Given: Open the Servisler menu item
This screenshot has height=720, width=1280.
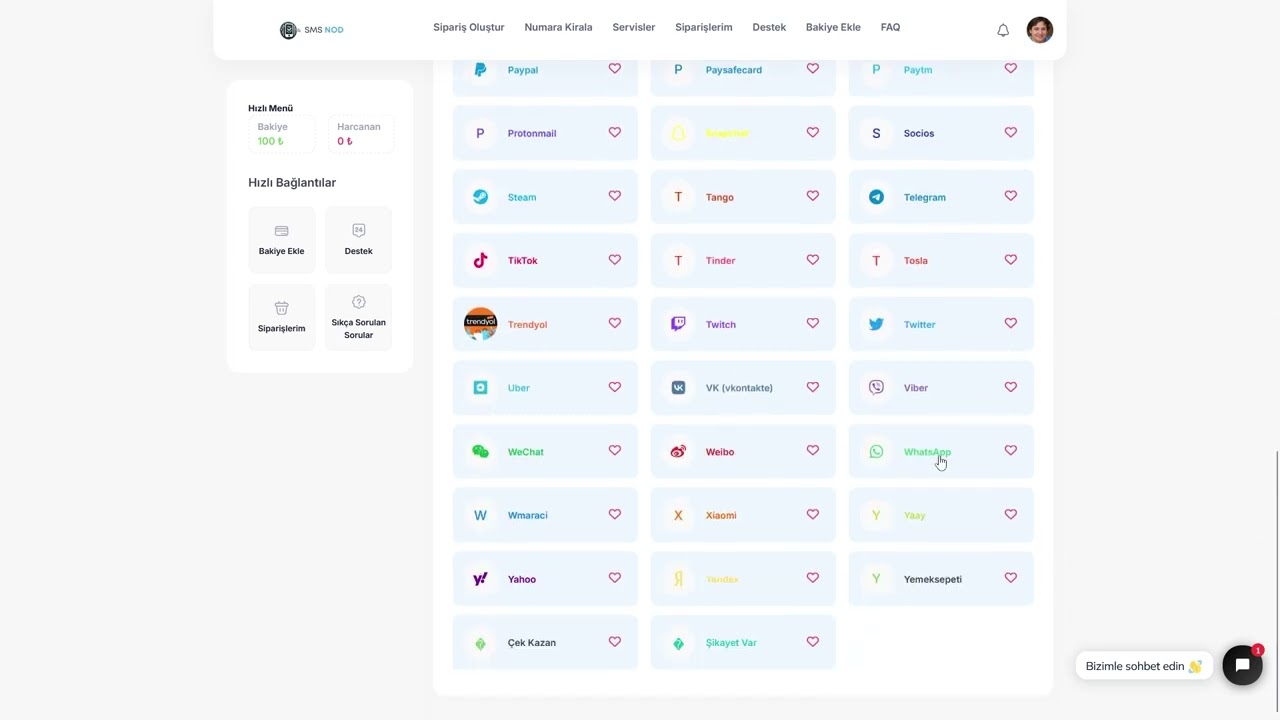Looking at the screenshot, I should (x=633, y=27).
